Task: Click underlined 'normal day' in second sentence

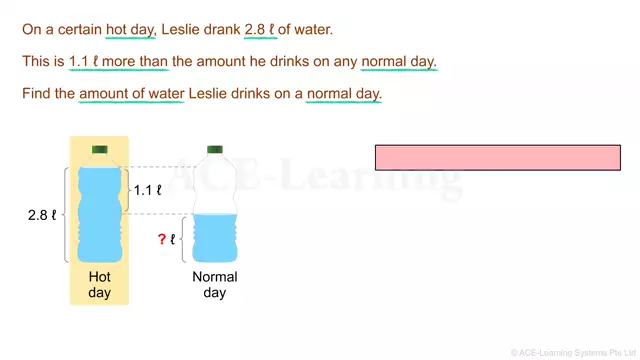Action: point(399,62)
